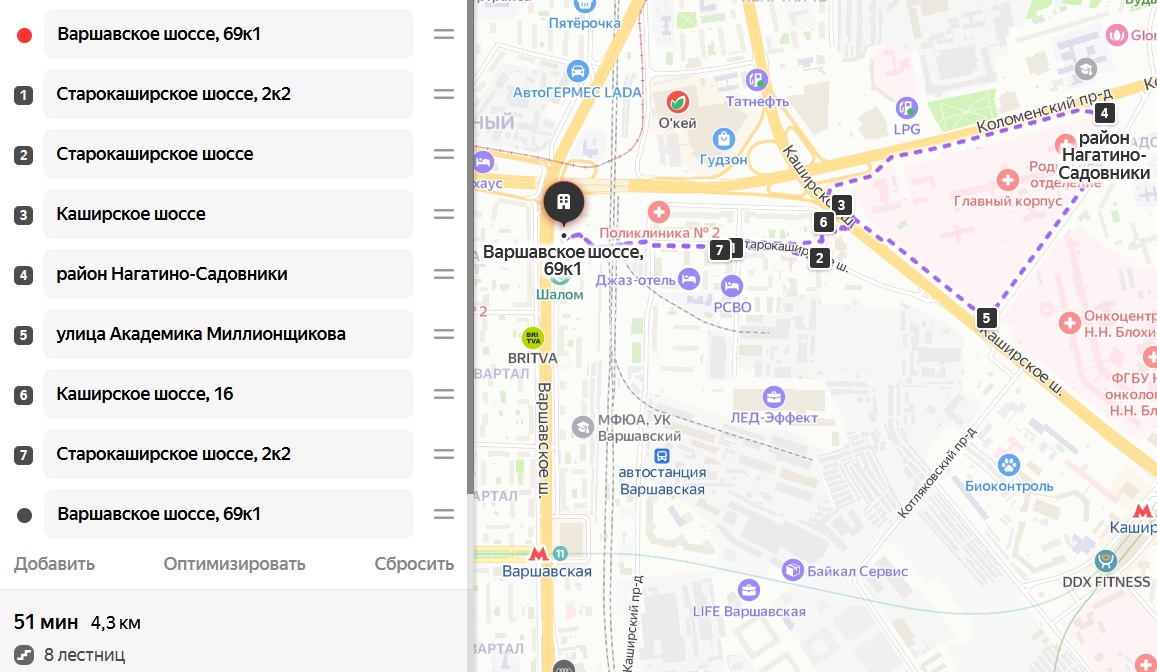Open the РСВО hotel icon

click(x=731, y=285)
